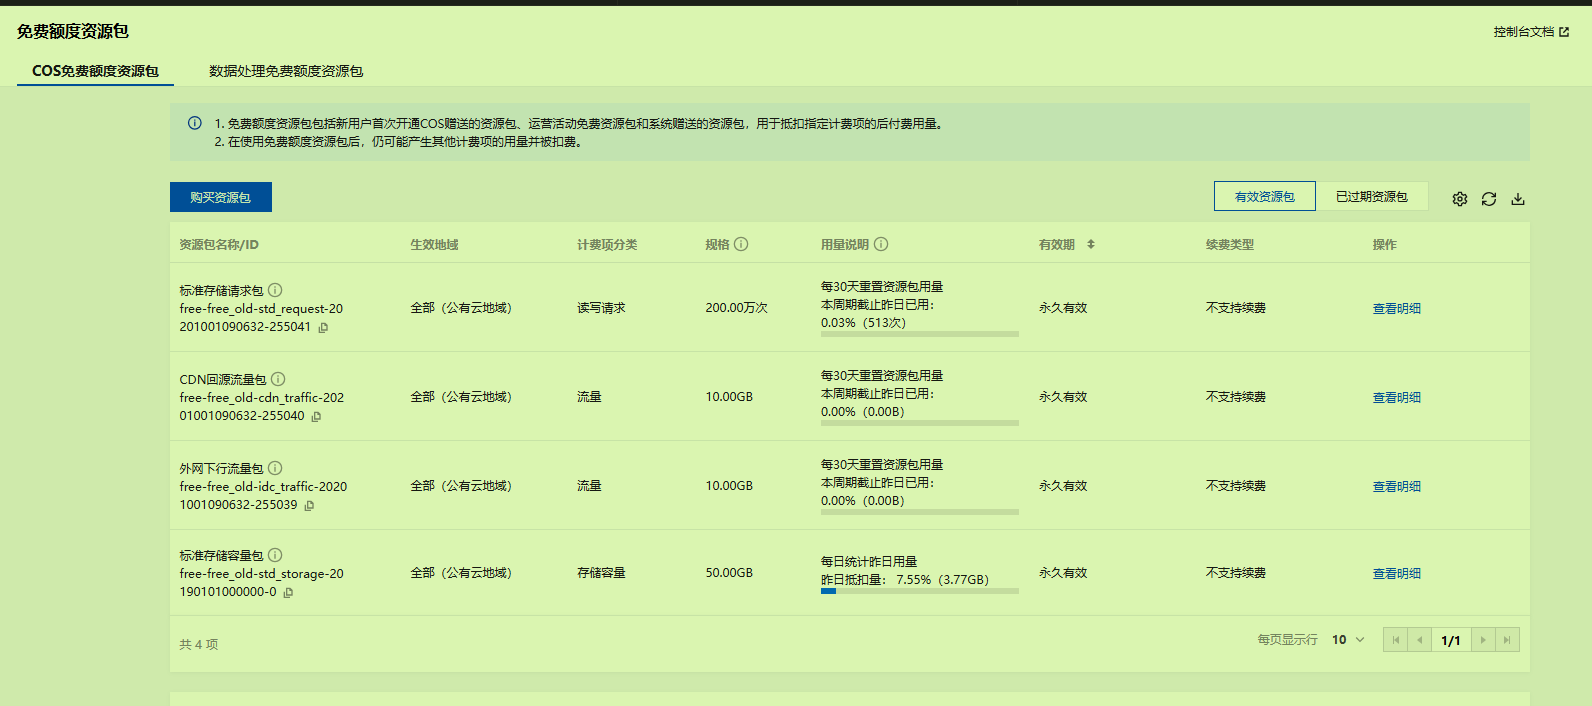The width and height of the screenshot is (1592, 706).
Task: Click 生效地域 column header
Action: click(434, 244)
